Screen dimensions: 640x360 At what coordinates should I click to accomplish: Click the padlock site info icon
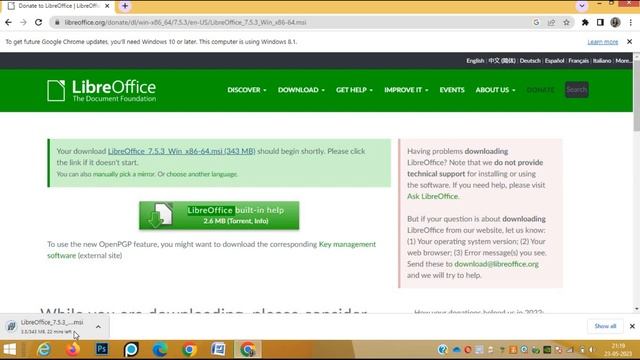coord(57,22)
